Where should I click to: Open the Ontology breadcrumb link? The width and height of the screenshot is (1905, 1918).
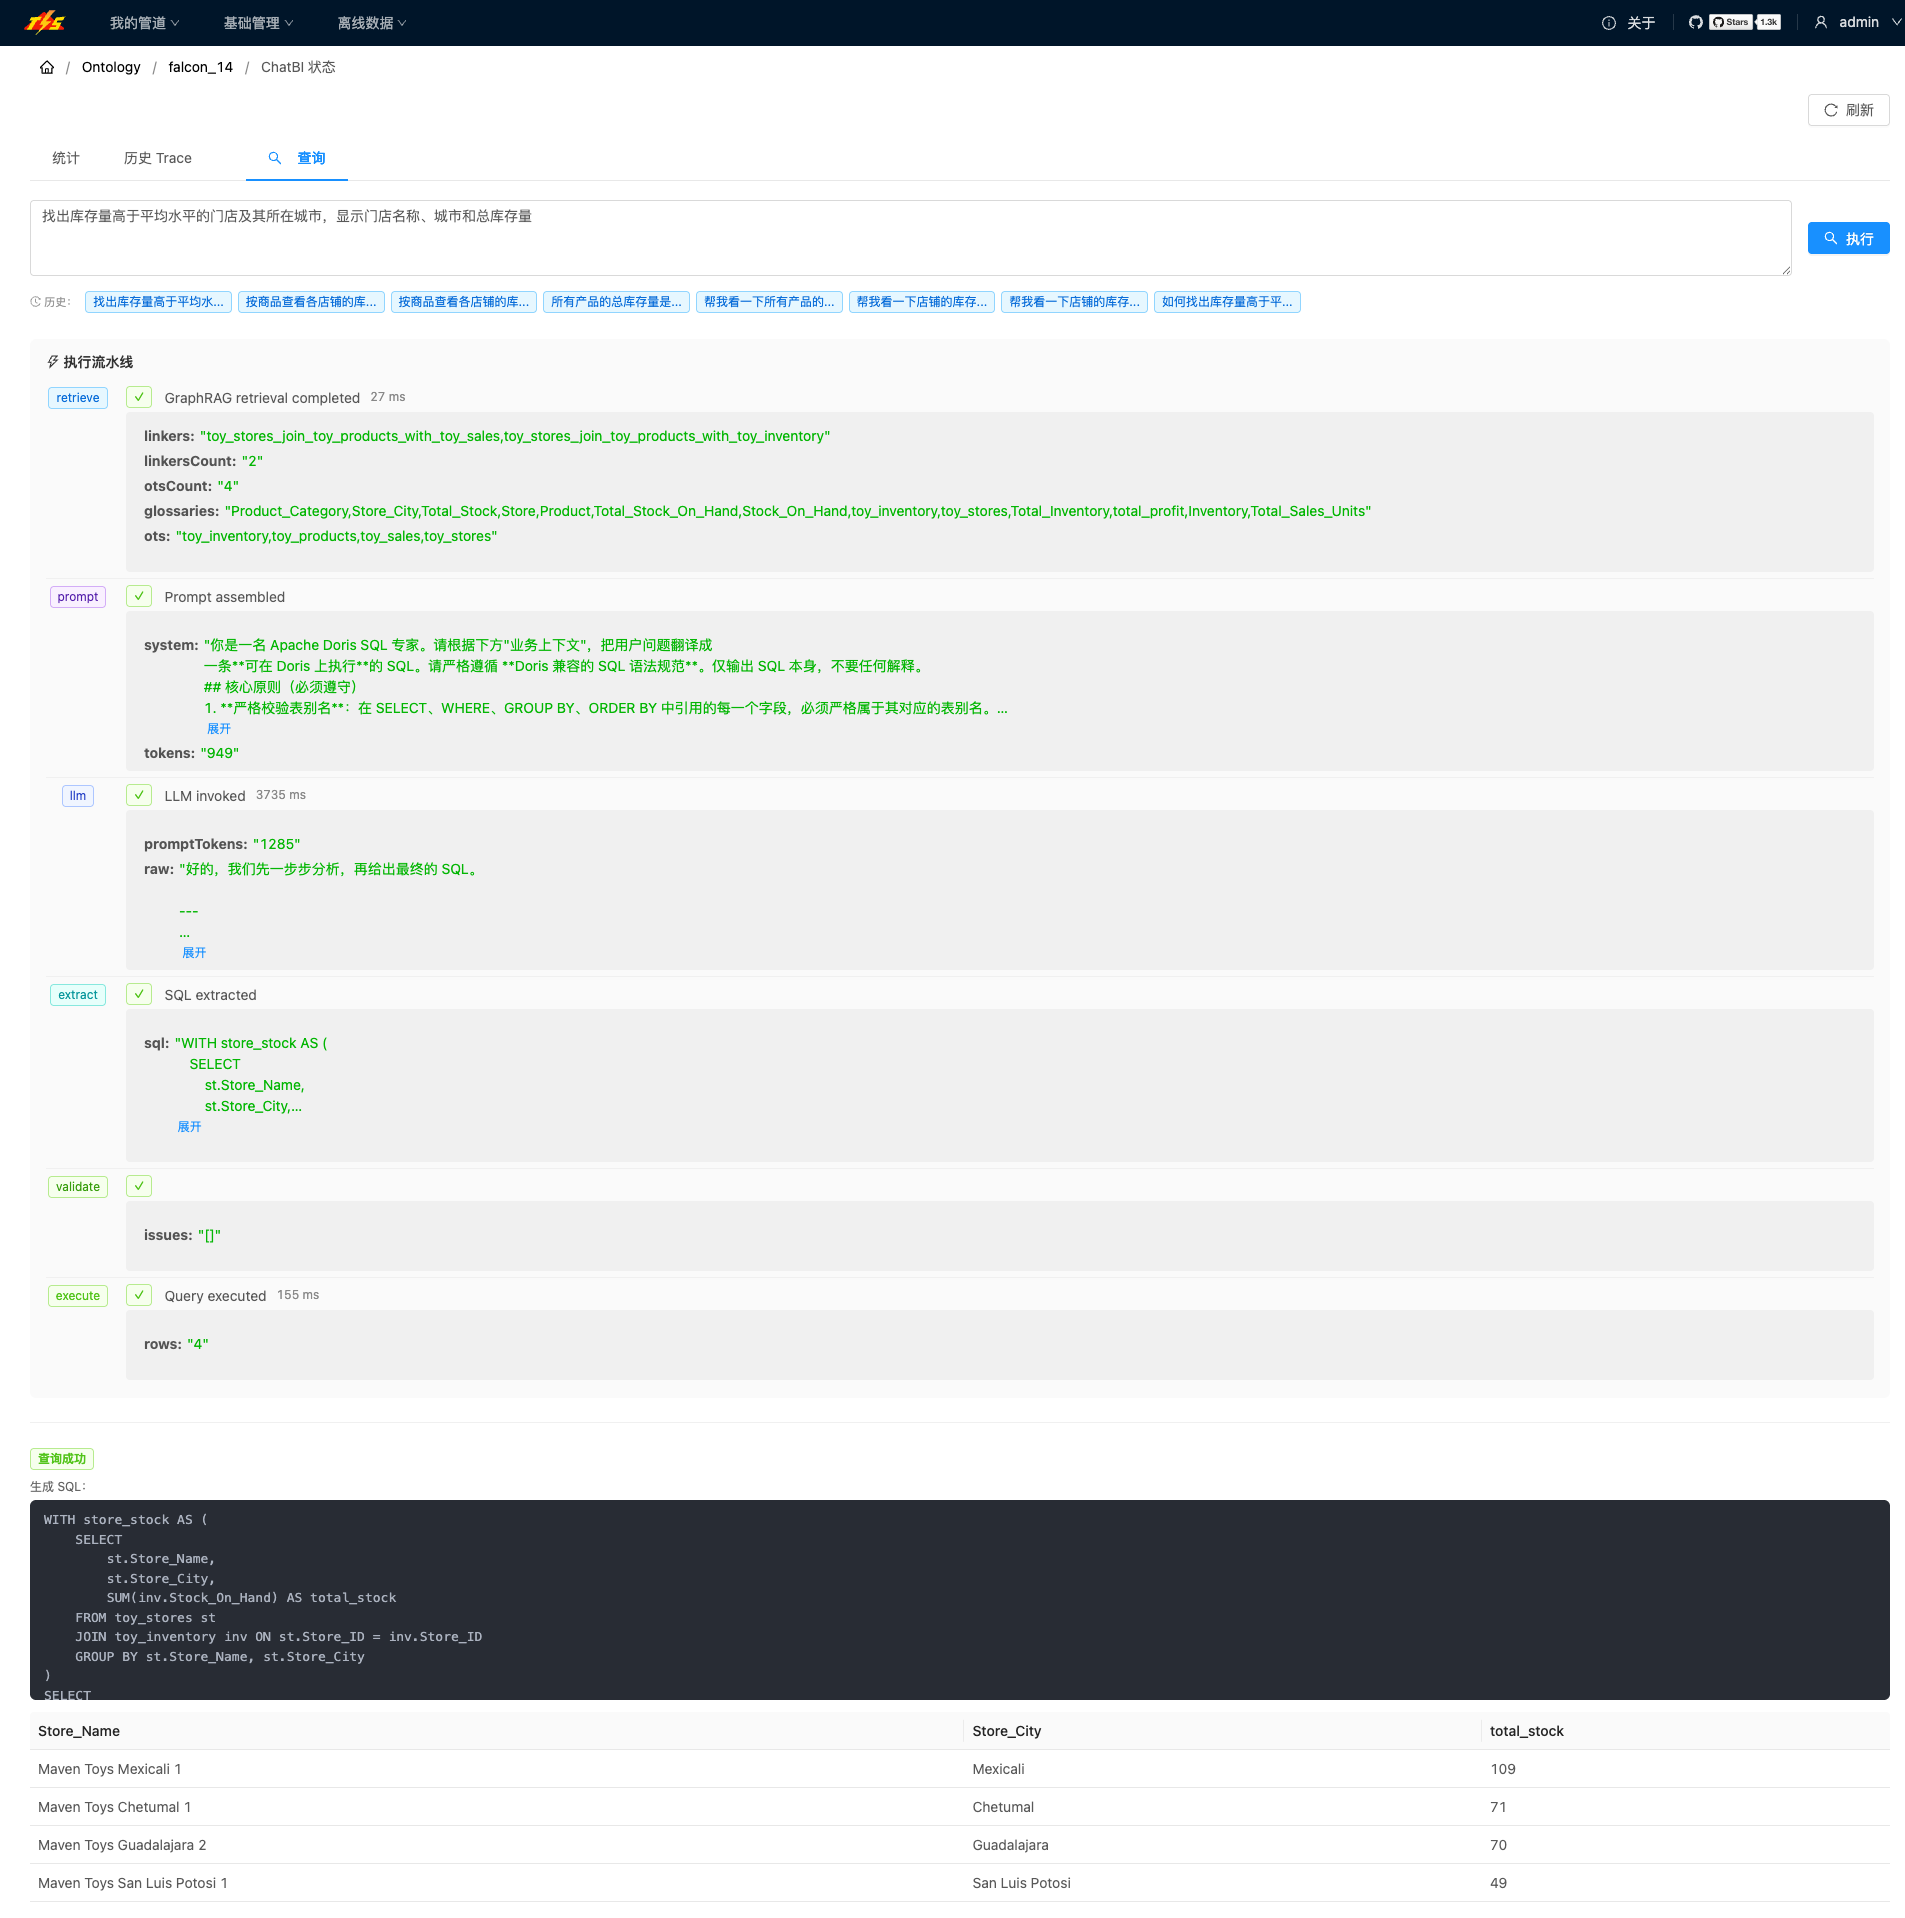111,67
